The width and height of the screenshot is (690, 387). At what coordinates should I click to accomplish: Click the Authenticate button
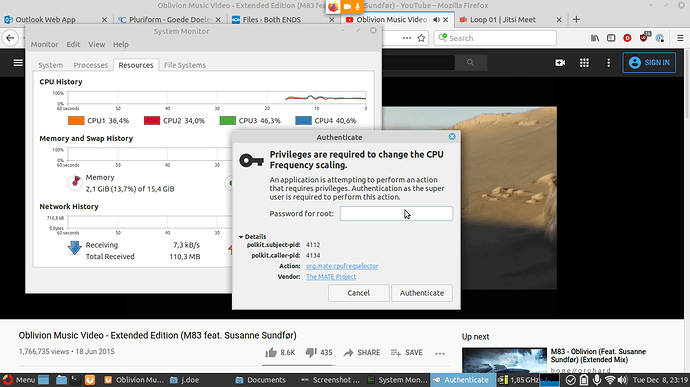tap(422, 293)
